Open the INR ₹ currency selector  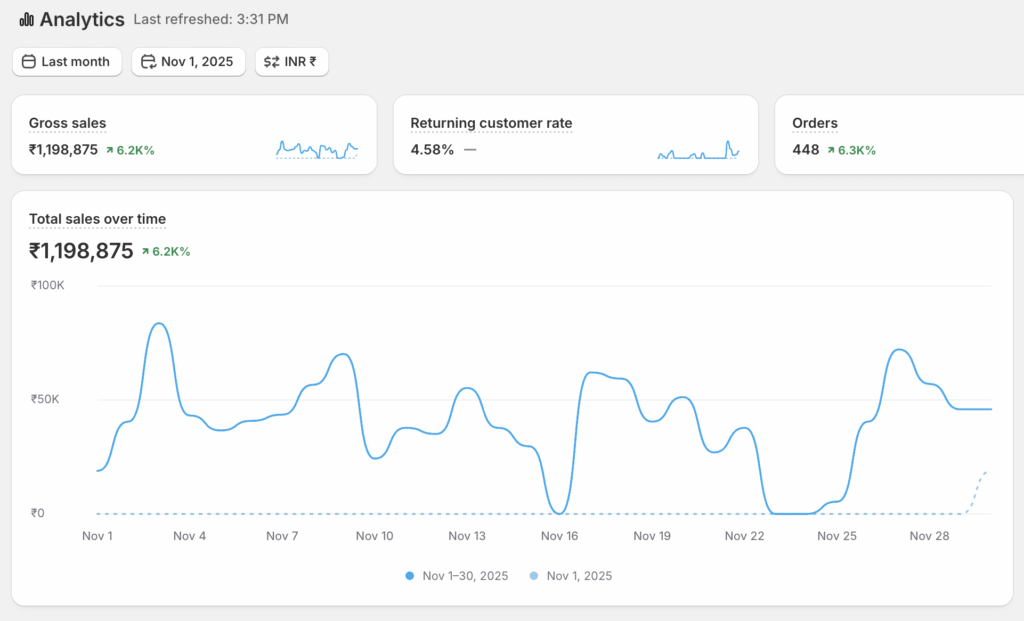click(291, 62)
